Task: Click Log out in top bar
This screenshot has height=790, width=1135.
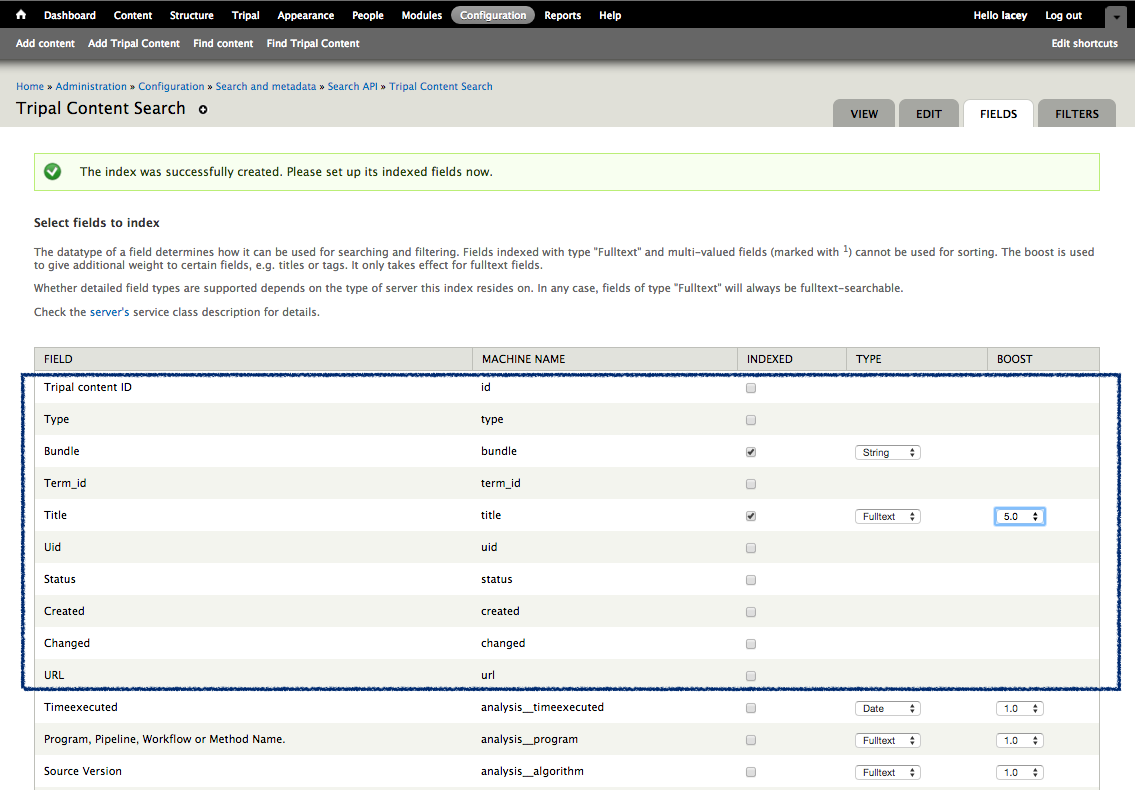Action: (x=1063, y=15)
